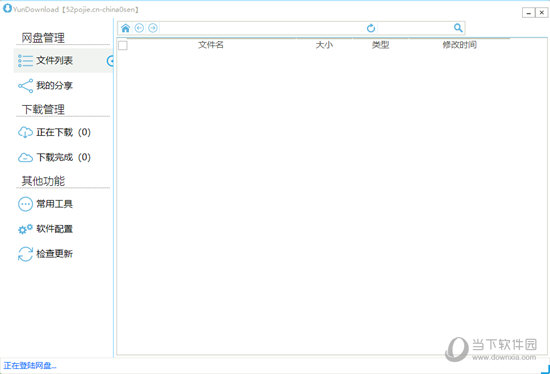Click the 正在下载 cloud download icon
This screenshot has width=550, height=374.
[x=25, y=132]
